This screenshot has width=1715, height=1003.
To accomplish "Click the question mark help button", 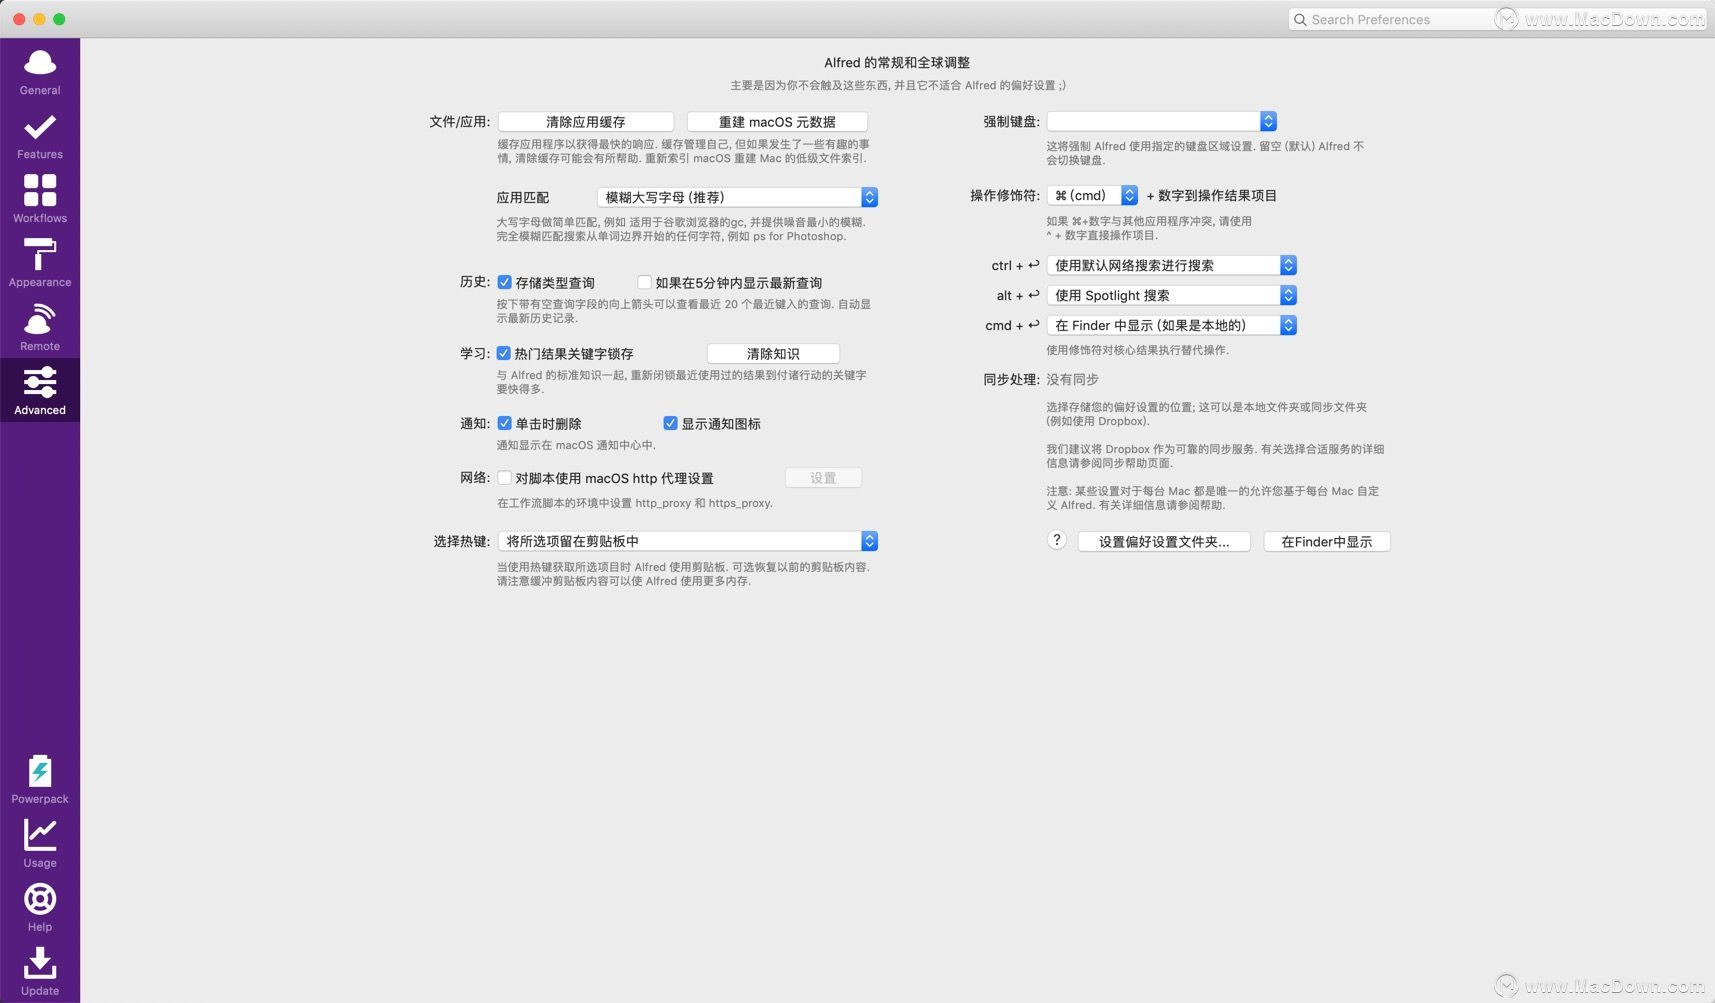I will pos(1056,540).
